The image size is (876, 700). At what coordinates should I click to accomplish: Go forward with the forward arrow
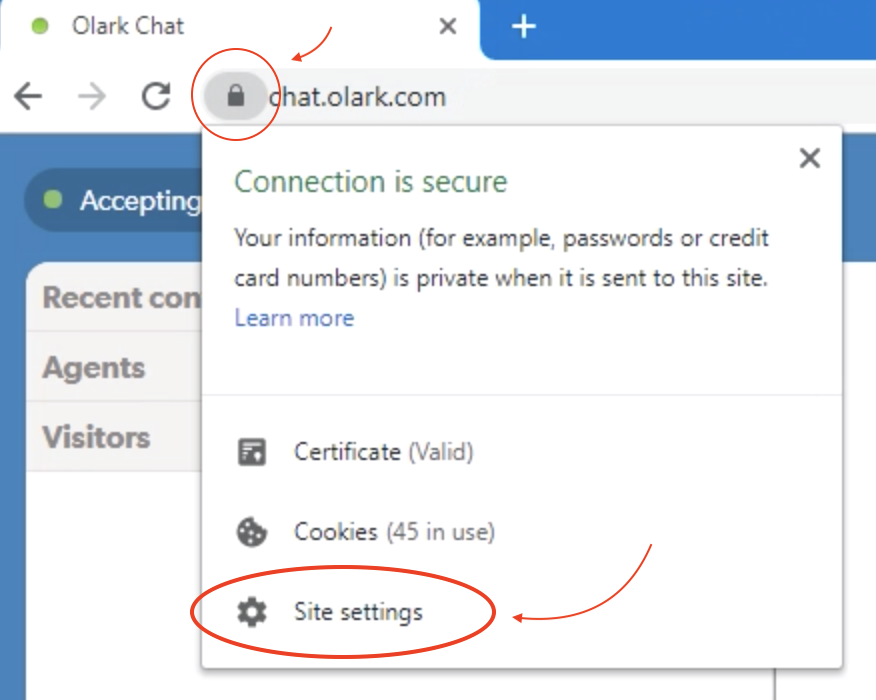(92, 97)
